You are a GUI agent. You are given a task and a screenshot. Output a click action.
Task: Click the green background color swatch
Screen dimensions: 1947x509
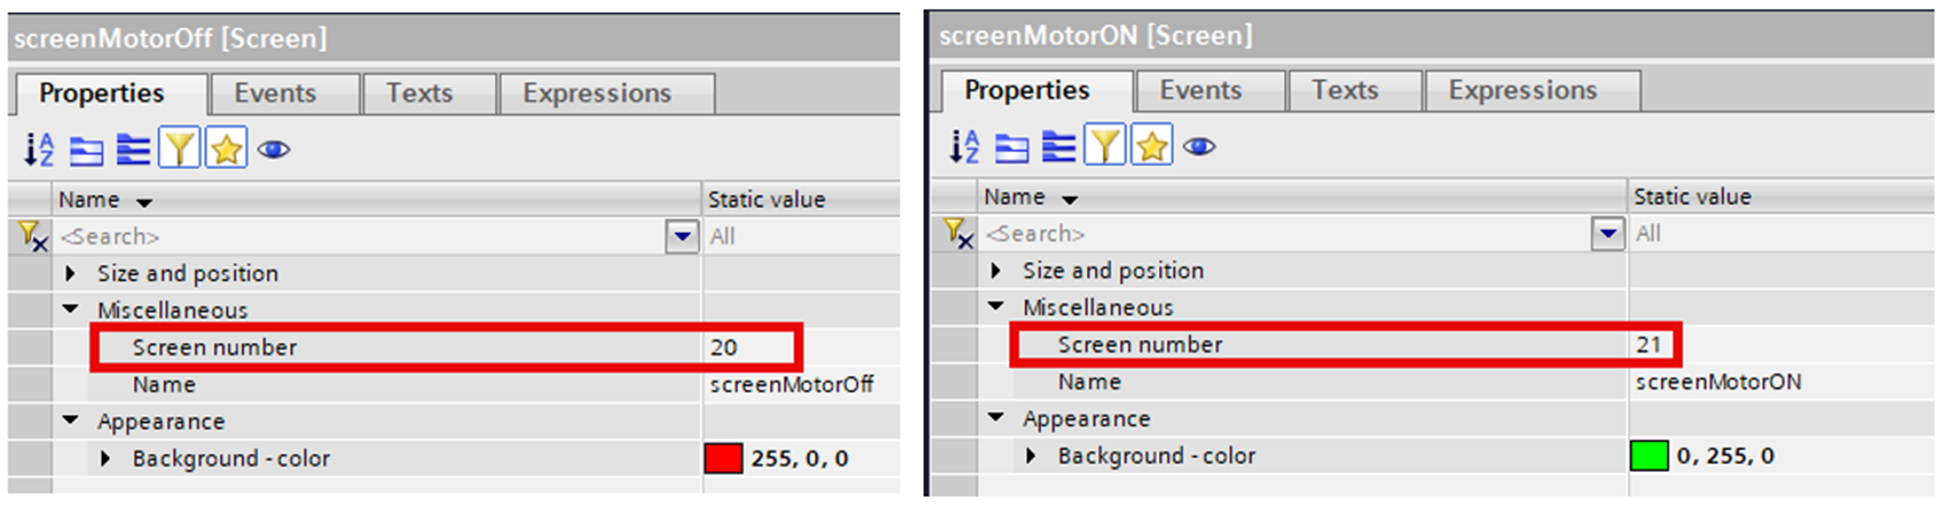coord(1649,456)
